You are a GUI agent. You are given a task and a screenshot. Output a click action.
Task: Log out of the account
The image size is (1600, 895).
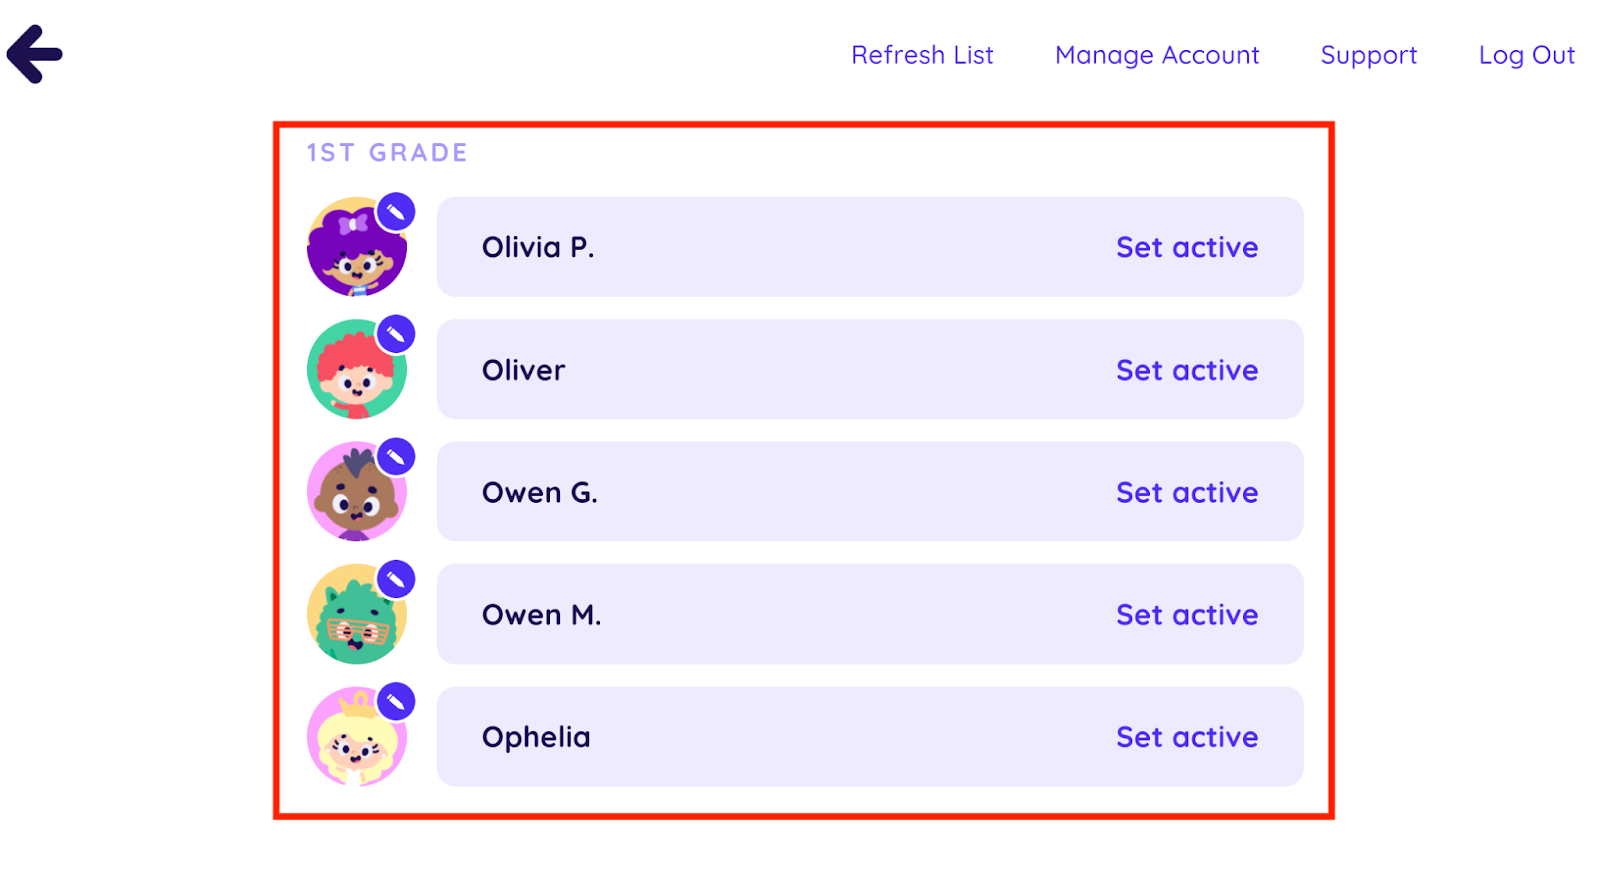pos(1526,55)
